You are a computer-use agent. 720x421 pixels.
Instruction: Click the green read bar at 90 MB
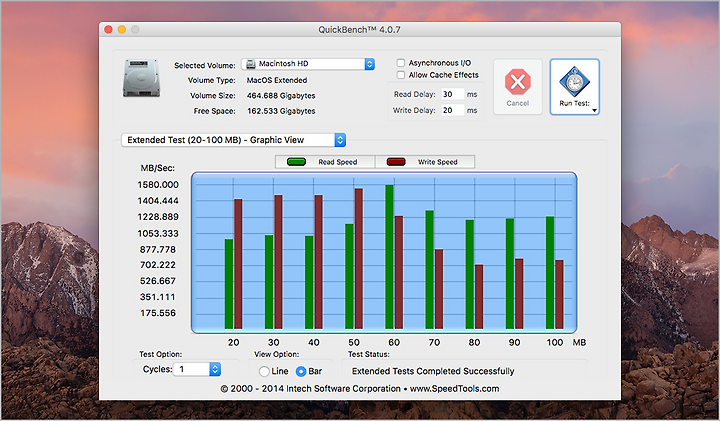tap(510, 274)
